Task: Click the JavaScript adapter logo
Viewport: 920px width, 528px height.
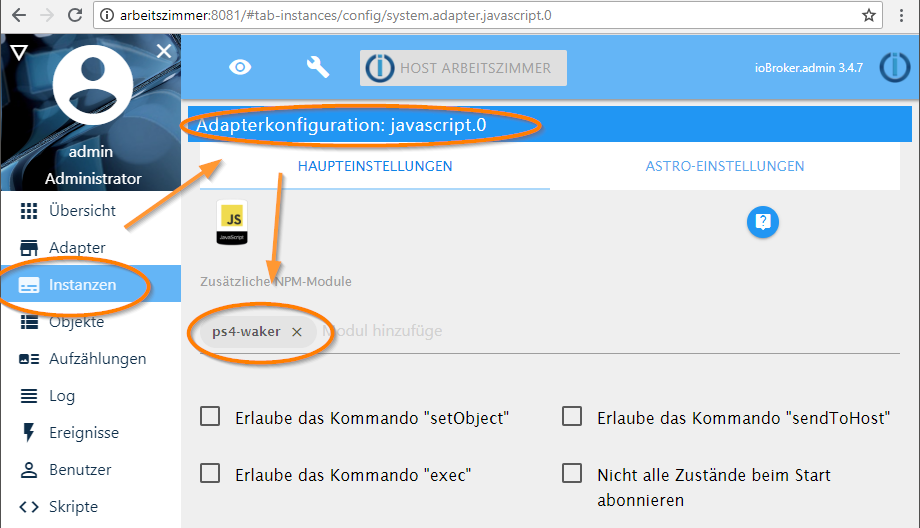Action: 232,222
